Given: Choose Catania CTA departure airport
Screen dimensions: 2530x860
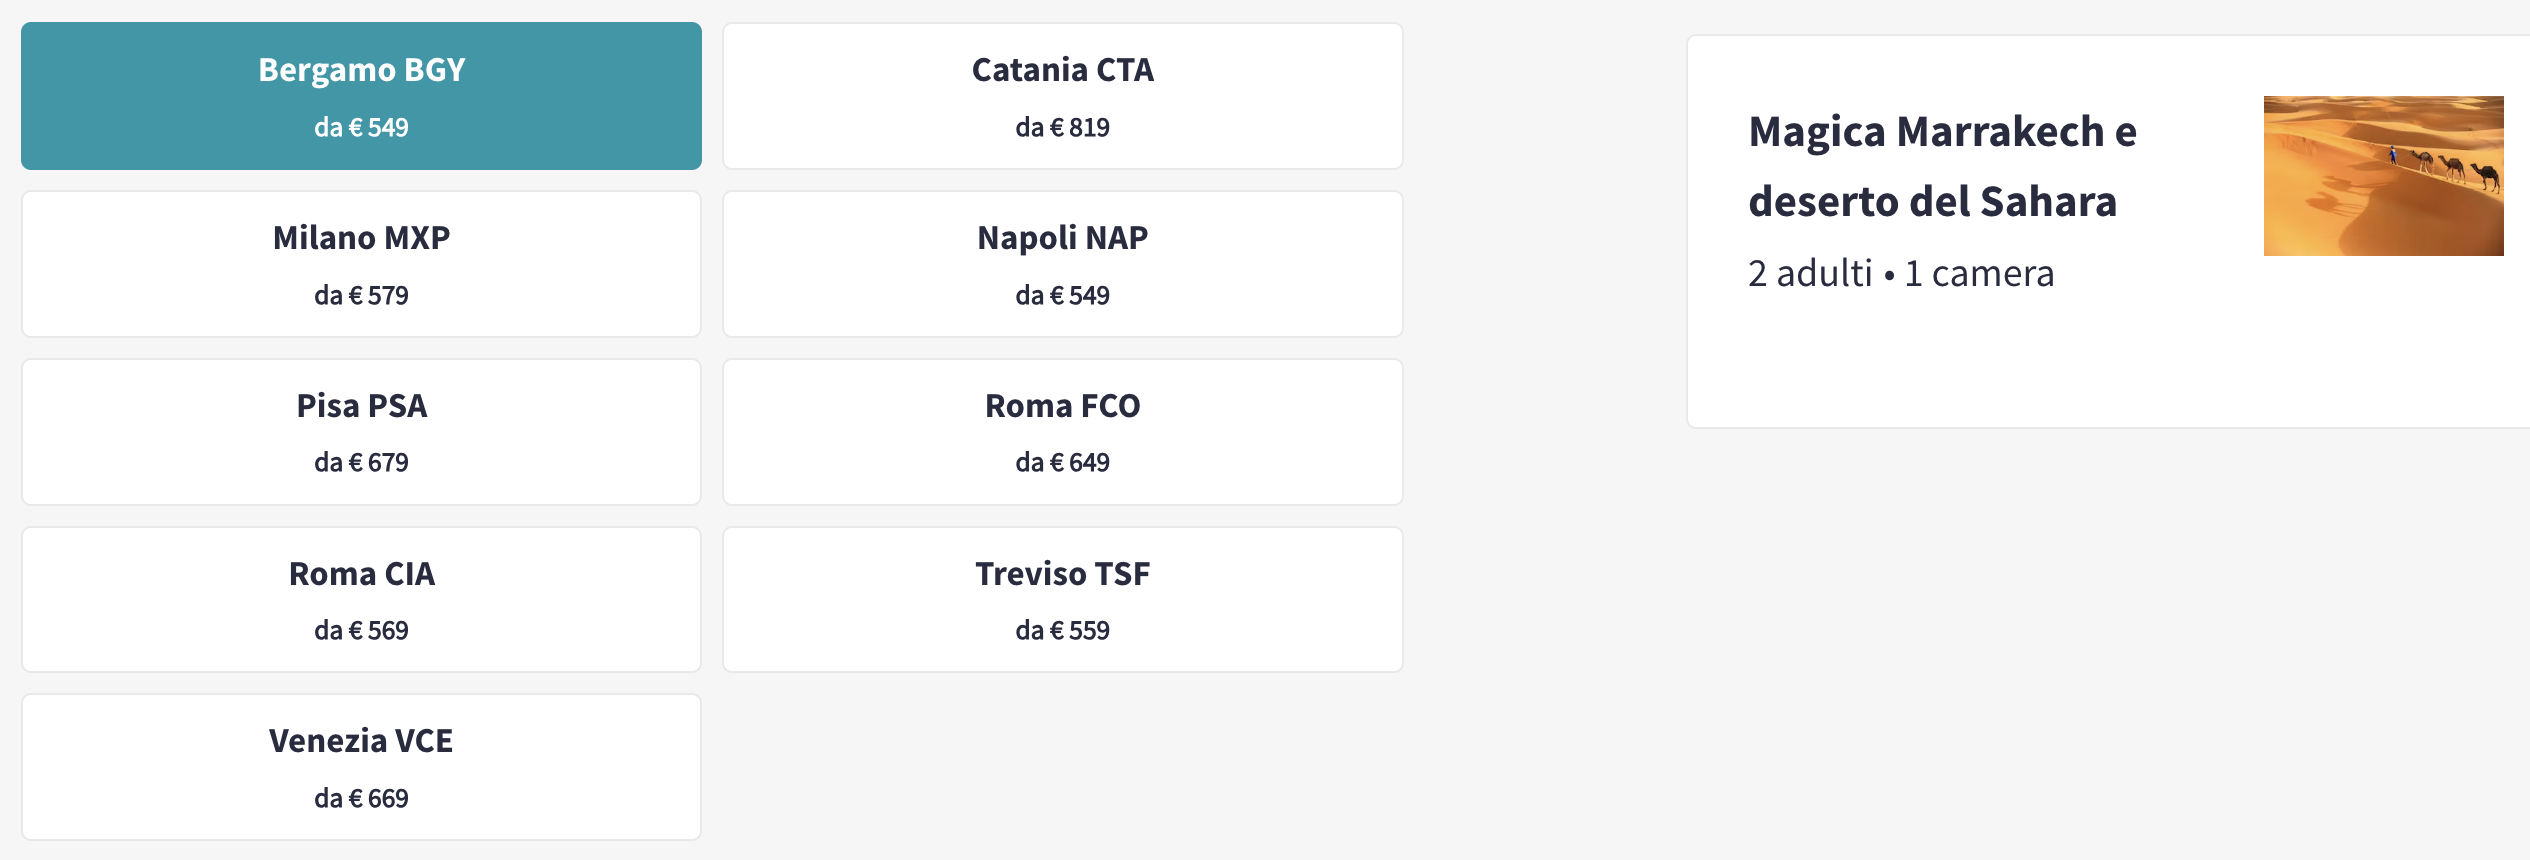Looking at the screenshot, I should coord(1063,96).
